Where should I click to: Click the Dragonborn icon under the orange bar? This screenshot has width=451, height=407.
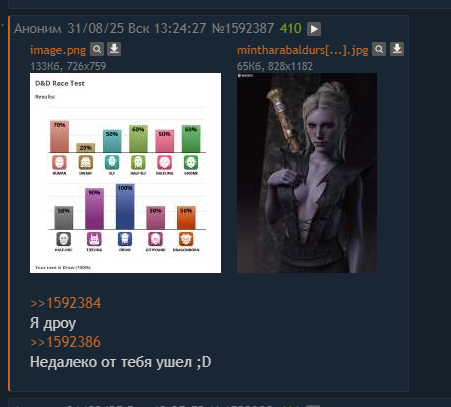point(186,239)
